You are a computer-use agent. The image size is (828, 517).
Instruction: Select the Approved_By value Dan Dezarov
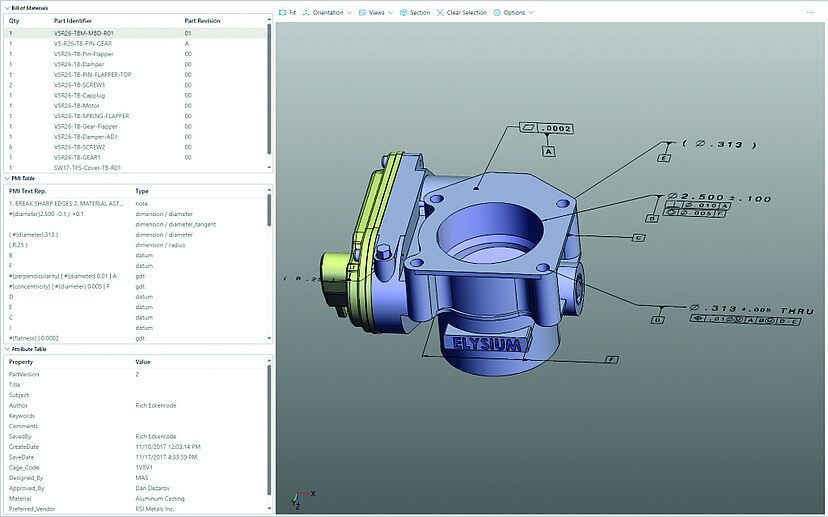(153, 488)
